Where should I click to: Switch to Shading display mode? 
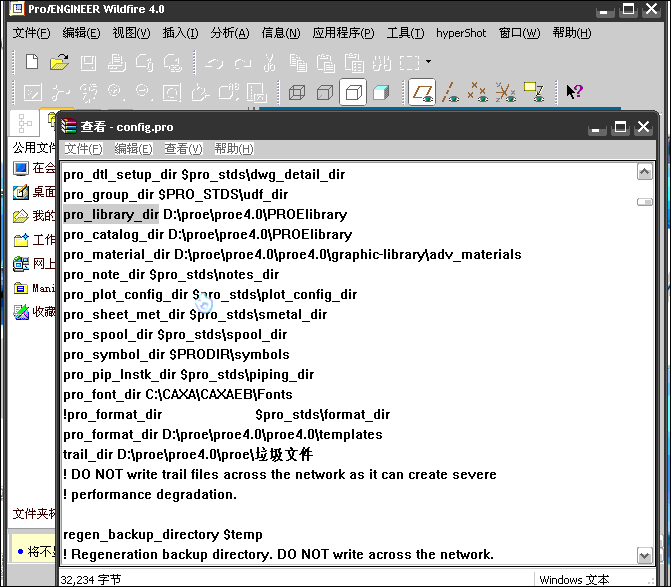381,92
